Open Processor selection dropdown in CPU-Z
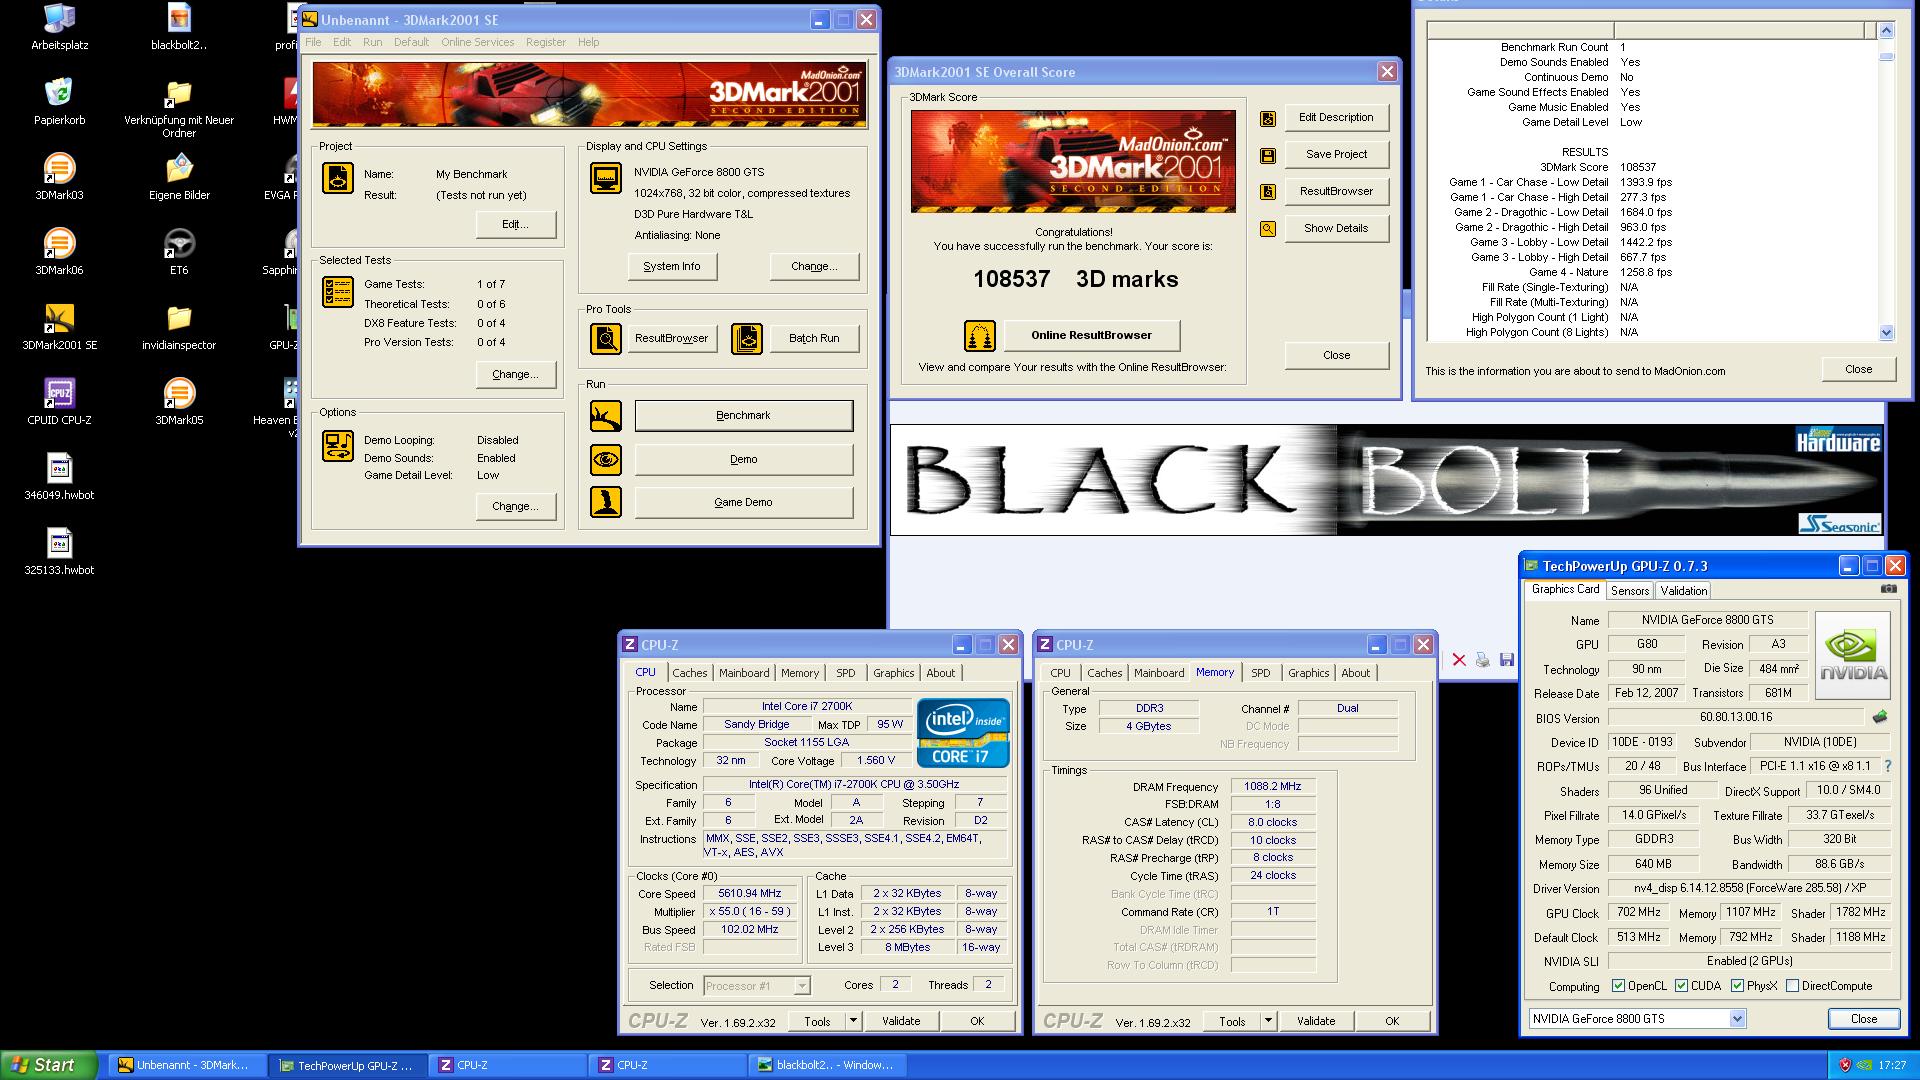This screenshot has width=1920, height=1080. point(801,986)
